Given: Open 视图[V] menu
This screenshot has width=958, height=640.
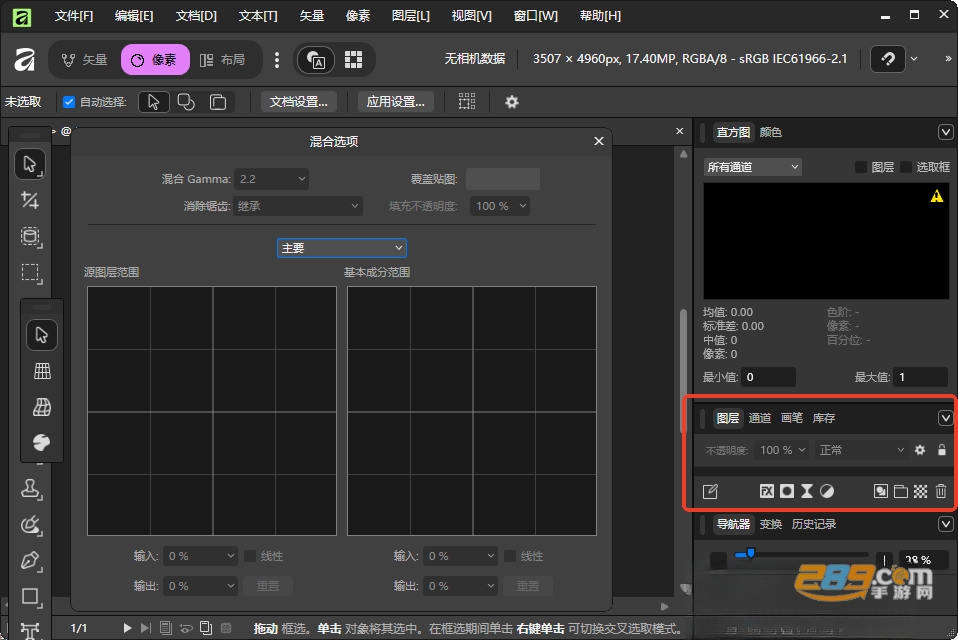Looking at the screenshot, I should pos(471,16).
